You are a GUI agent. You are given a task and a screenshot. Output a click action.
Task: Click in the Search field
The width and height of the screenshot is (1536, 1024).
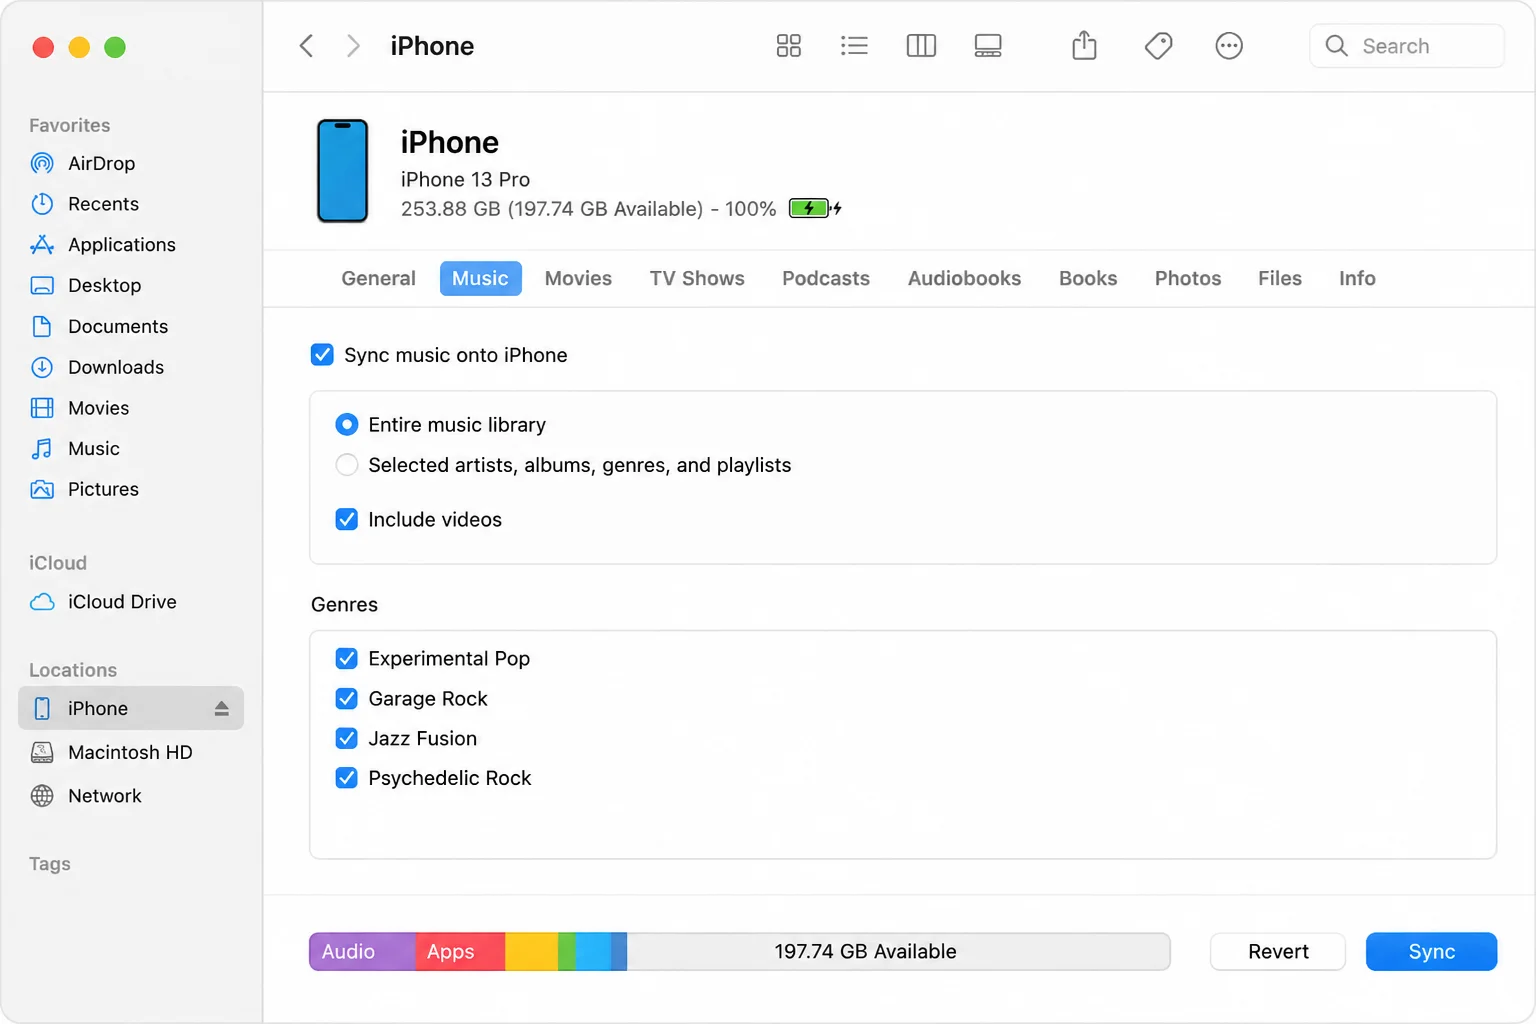point(1407,46)
